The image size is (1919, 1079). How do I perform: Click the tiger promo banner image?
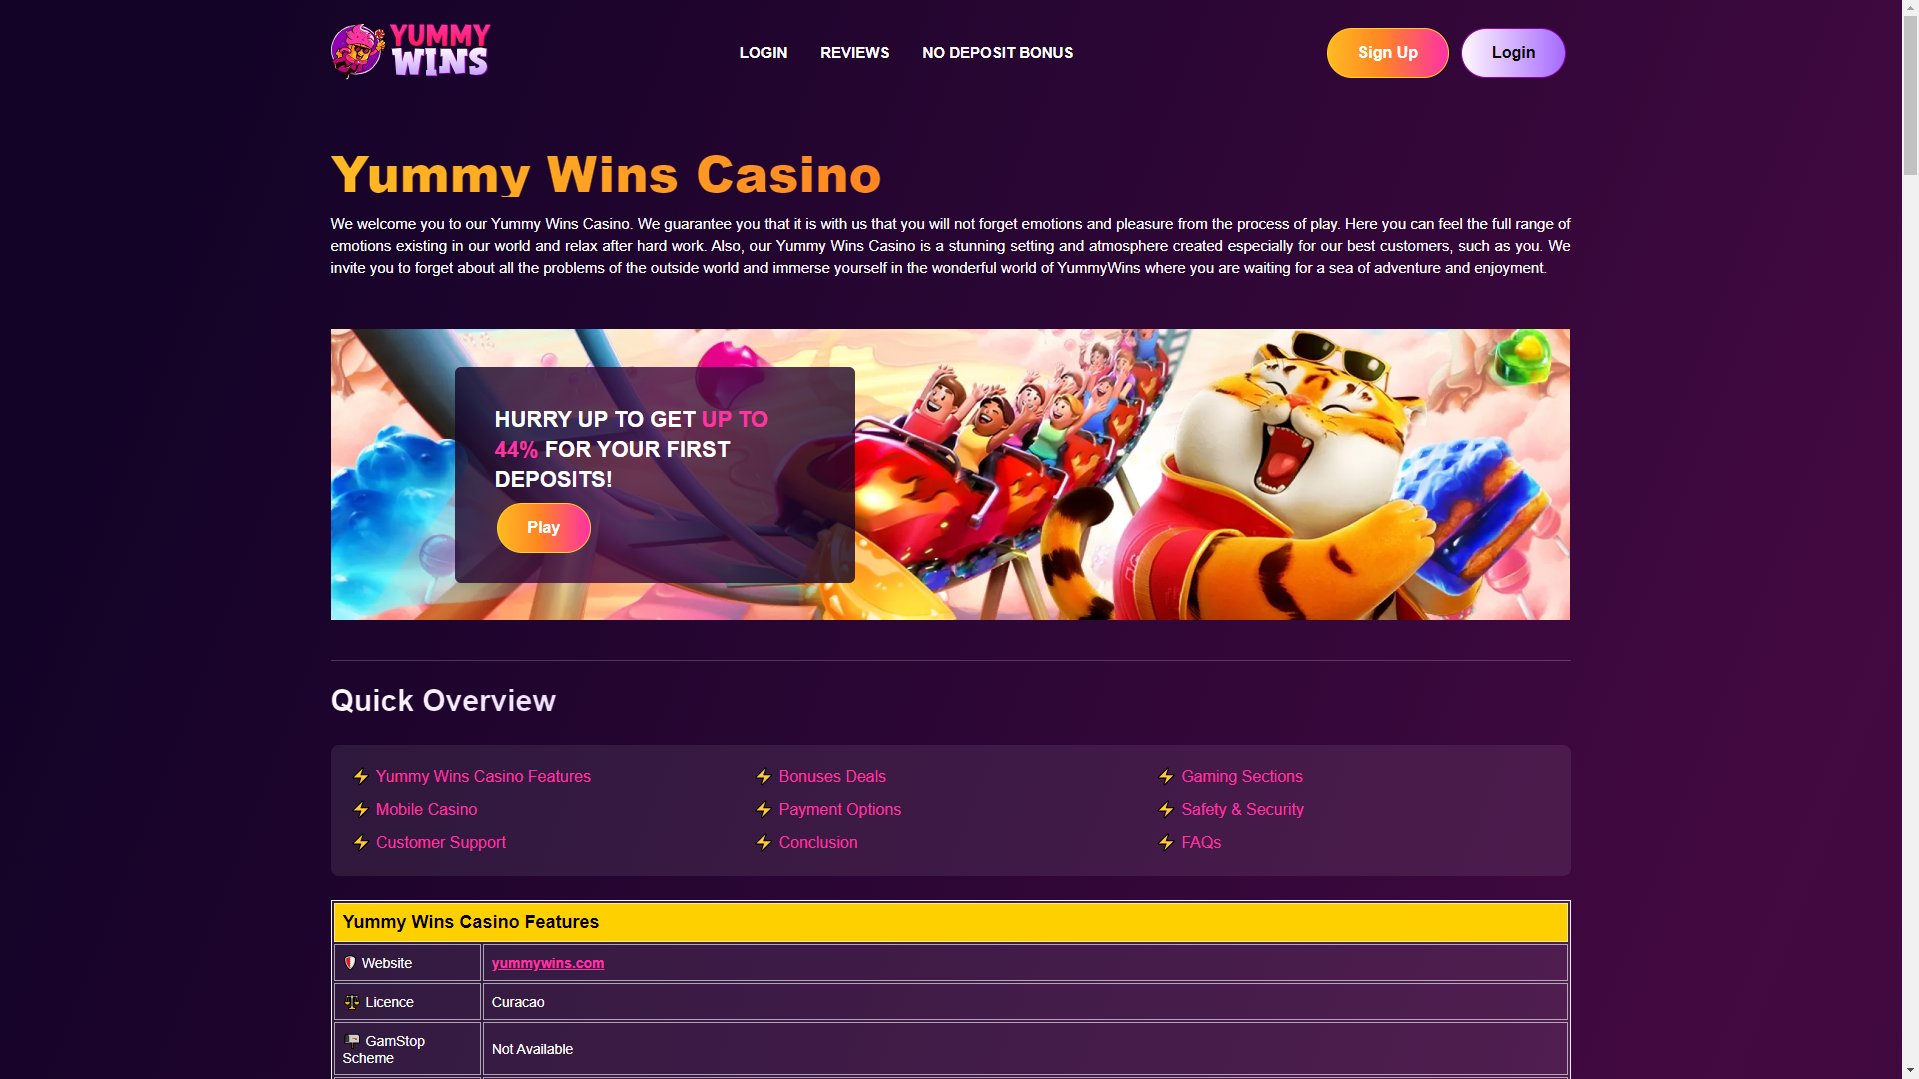[1210, 474]
